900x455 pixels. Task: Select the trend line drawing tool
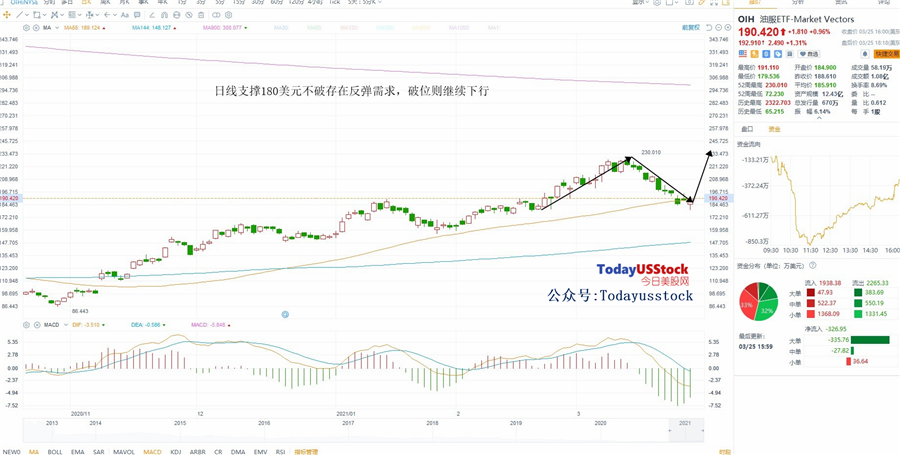20,15
